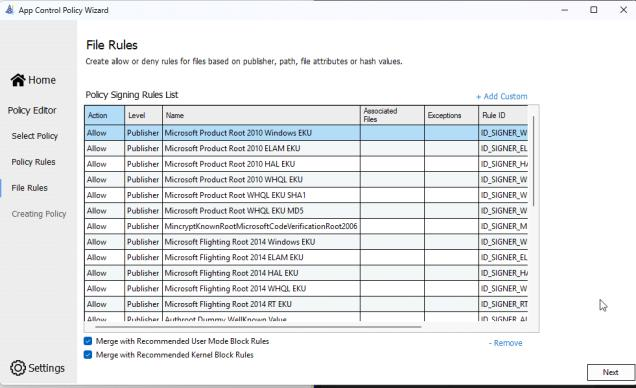Screen dimensions: 636x388
Task: Click Publisher cell of Product Root 2010 HAL row
Action: pos(143,164)
